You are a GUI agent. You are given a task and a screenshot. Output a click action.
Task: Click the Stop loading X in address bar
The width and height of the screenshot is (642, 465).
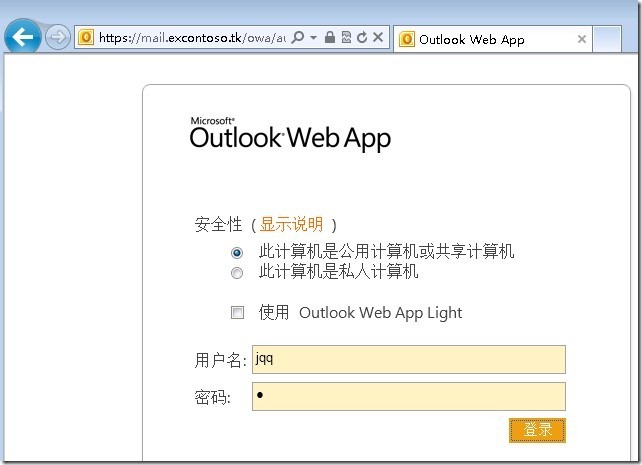point(378,38)
